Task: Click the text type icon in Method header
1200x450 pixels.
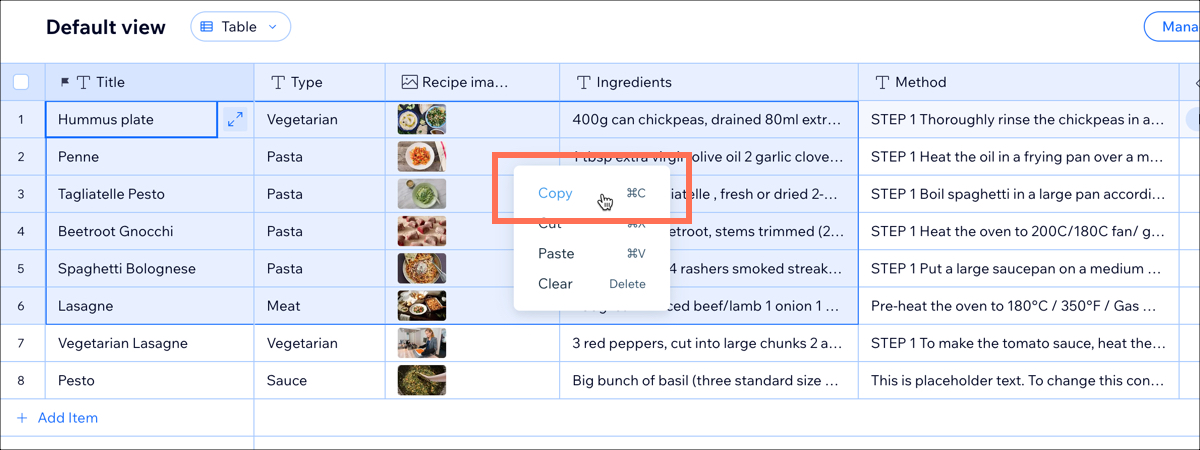Action: (882, 82)
